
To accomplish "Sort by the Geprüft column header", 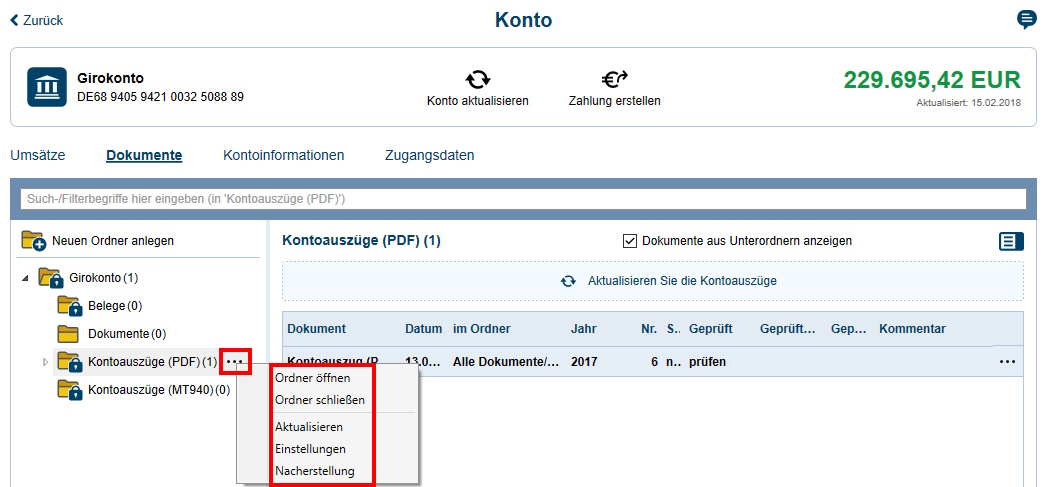I will pos(710,329).
